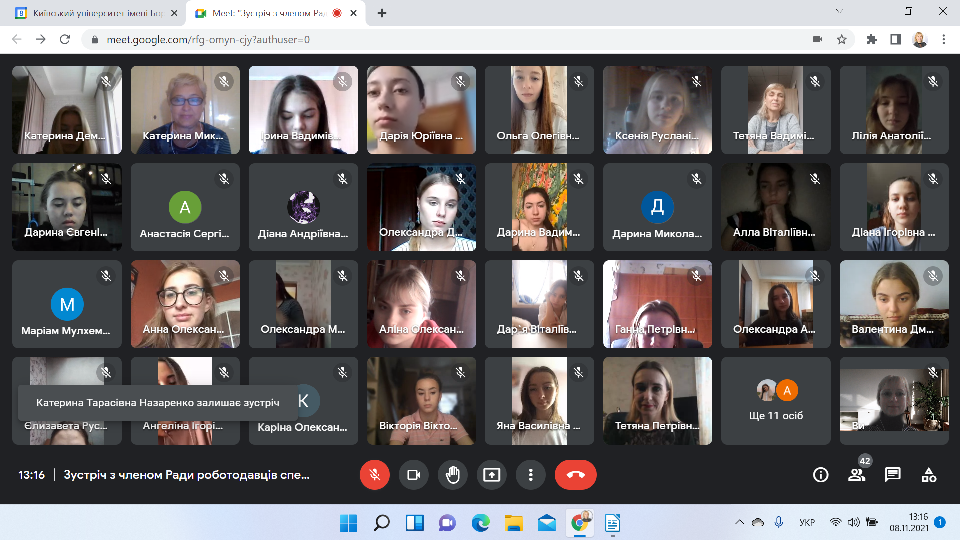
Task: Bookmark this page with the star icon
Action: 842,39
